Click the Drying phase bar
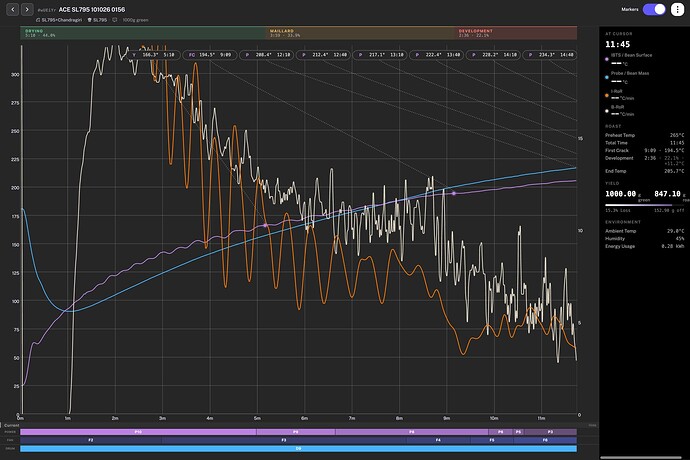The width and height of the screenshot is (690, 460). [143, 33]
